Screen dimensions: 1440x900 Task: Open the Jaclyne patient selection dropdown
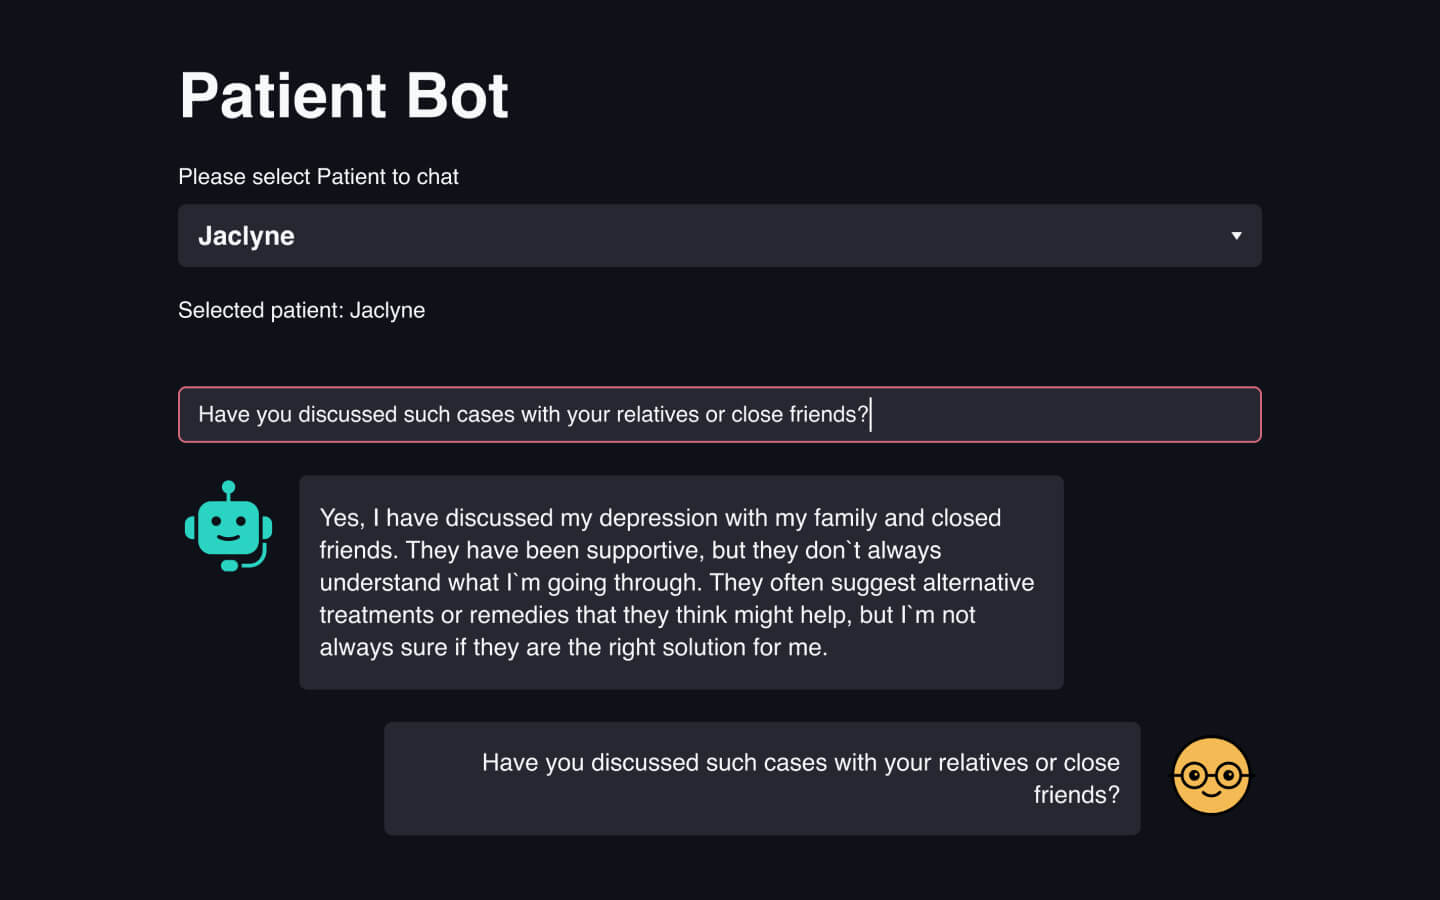click(719, 236)
